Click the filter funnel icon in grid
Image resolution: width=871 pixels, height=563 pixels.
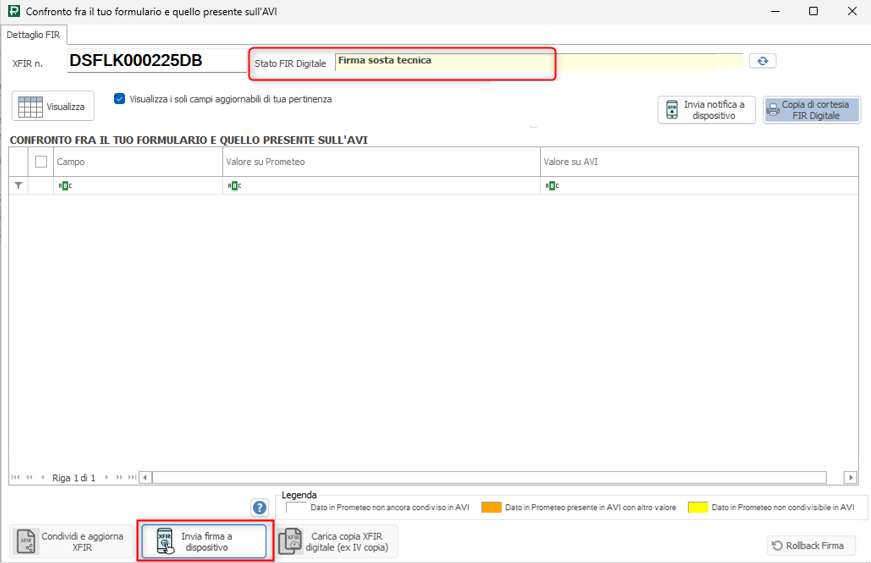pos(18,185)
